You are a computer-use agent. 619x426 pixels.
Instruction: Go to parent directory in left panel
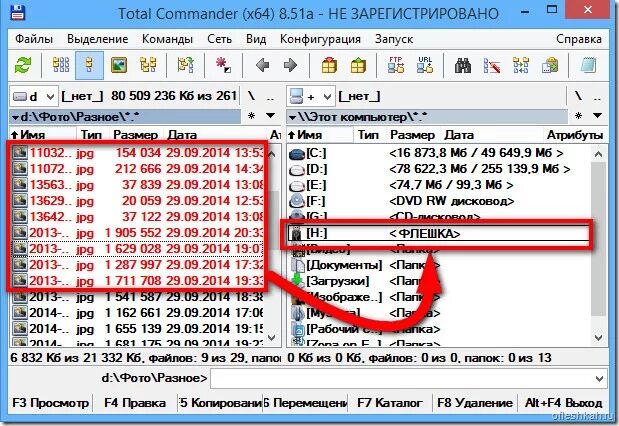click(270, 96)
